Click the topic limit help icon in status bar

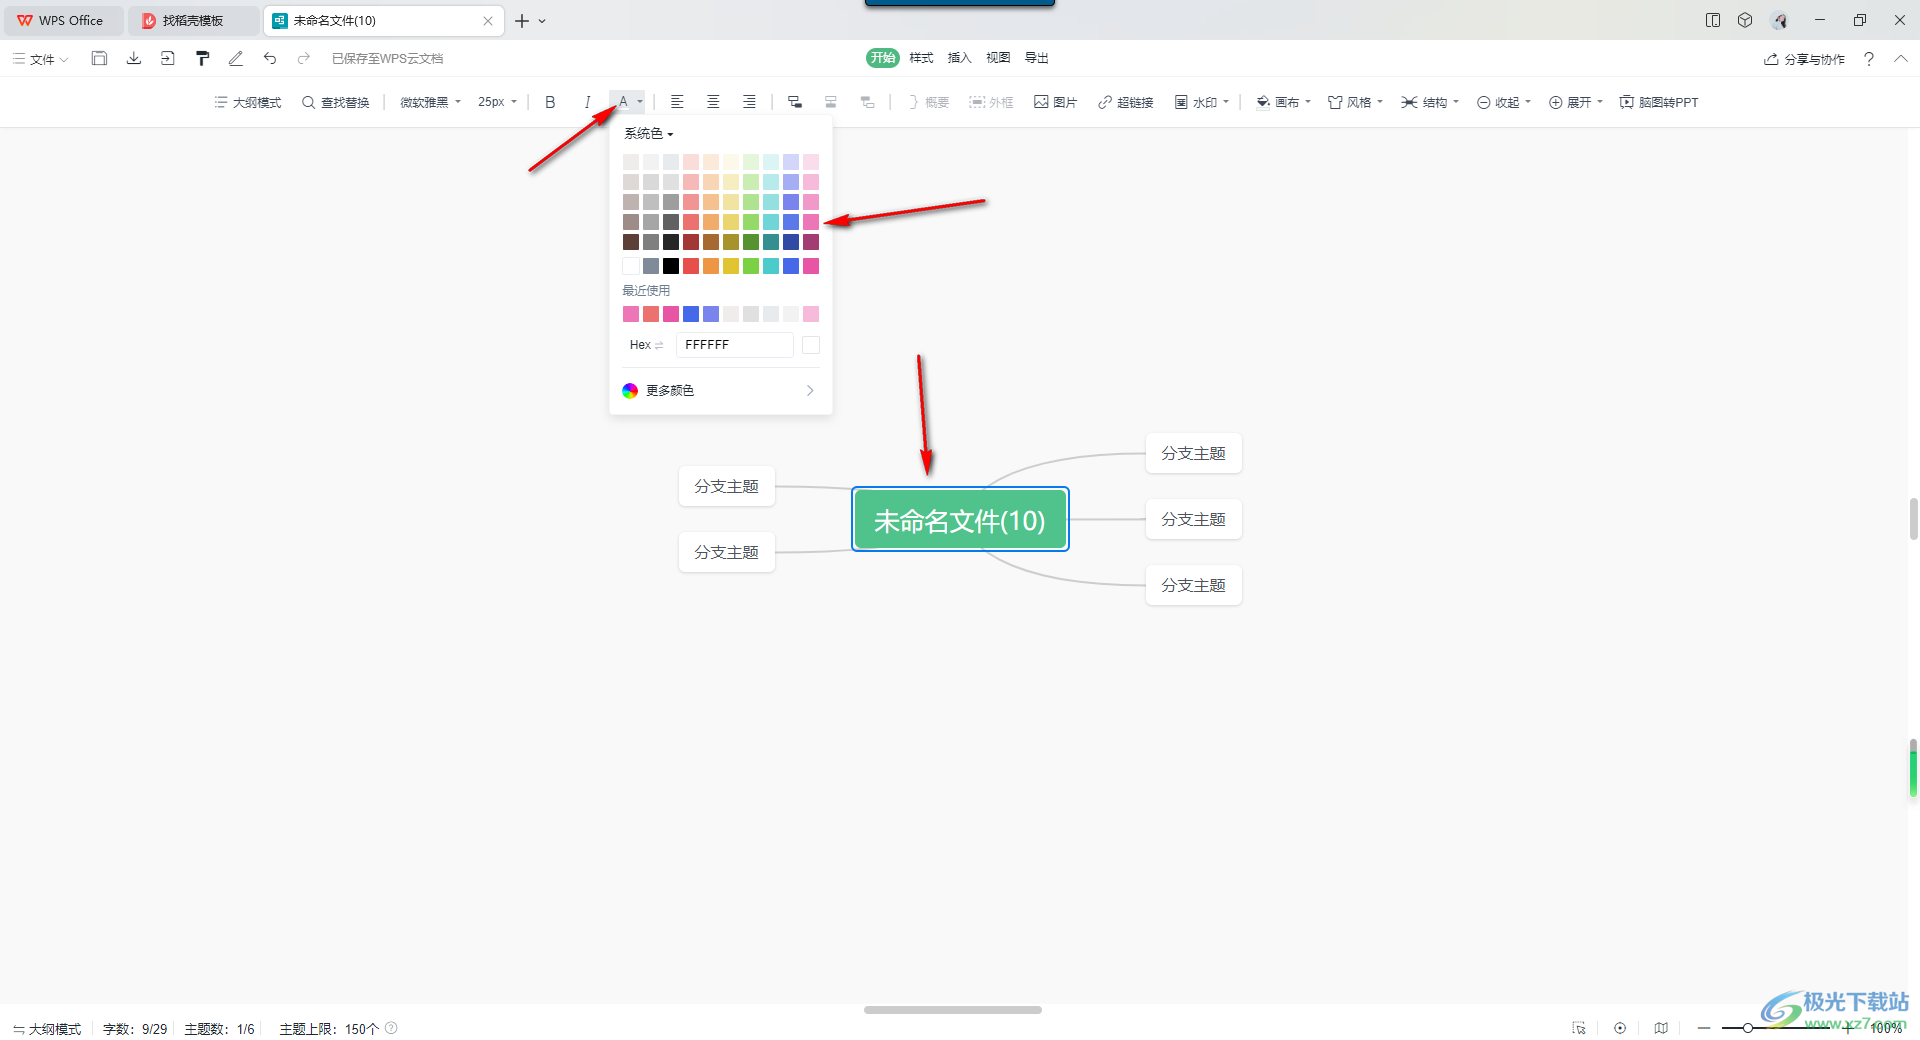392,1028
